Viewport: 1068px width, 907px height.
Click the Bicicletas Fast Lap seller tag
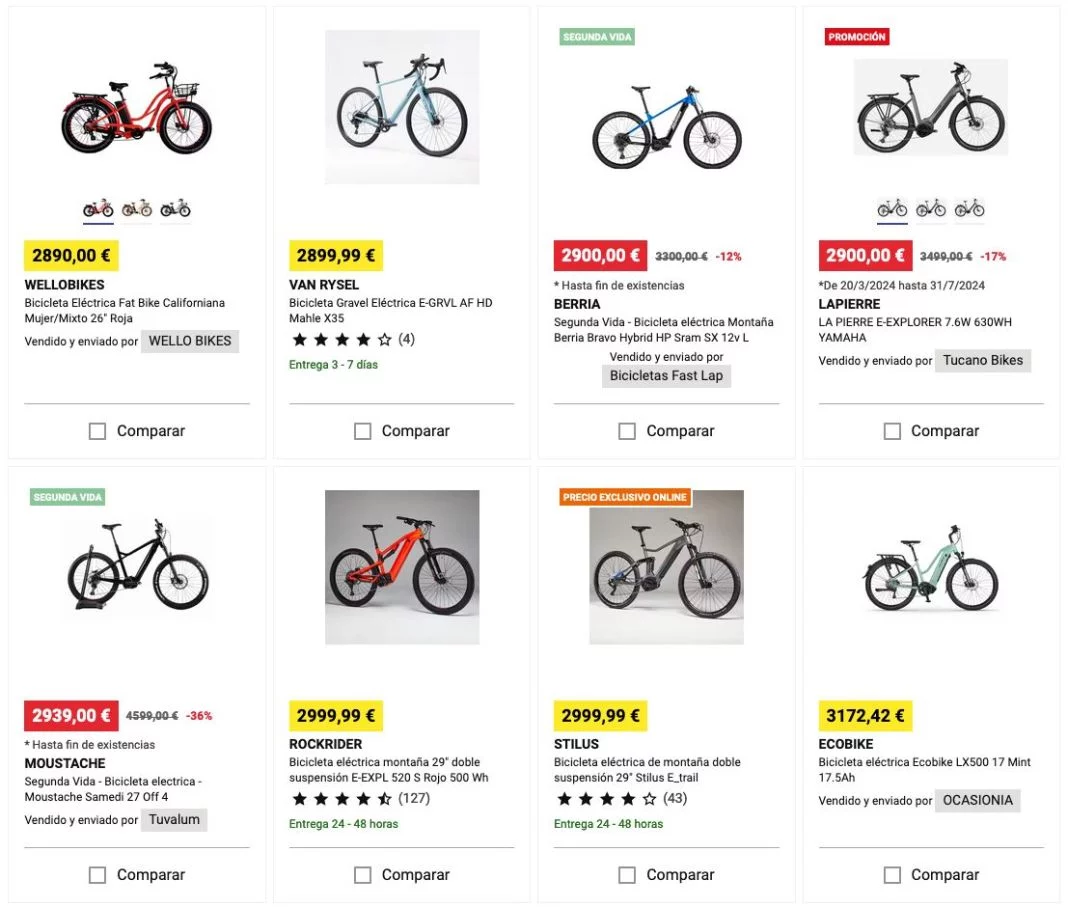pyautogui.click(x=666, y=376)
